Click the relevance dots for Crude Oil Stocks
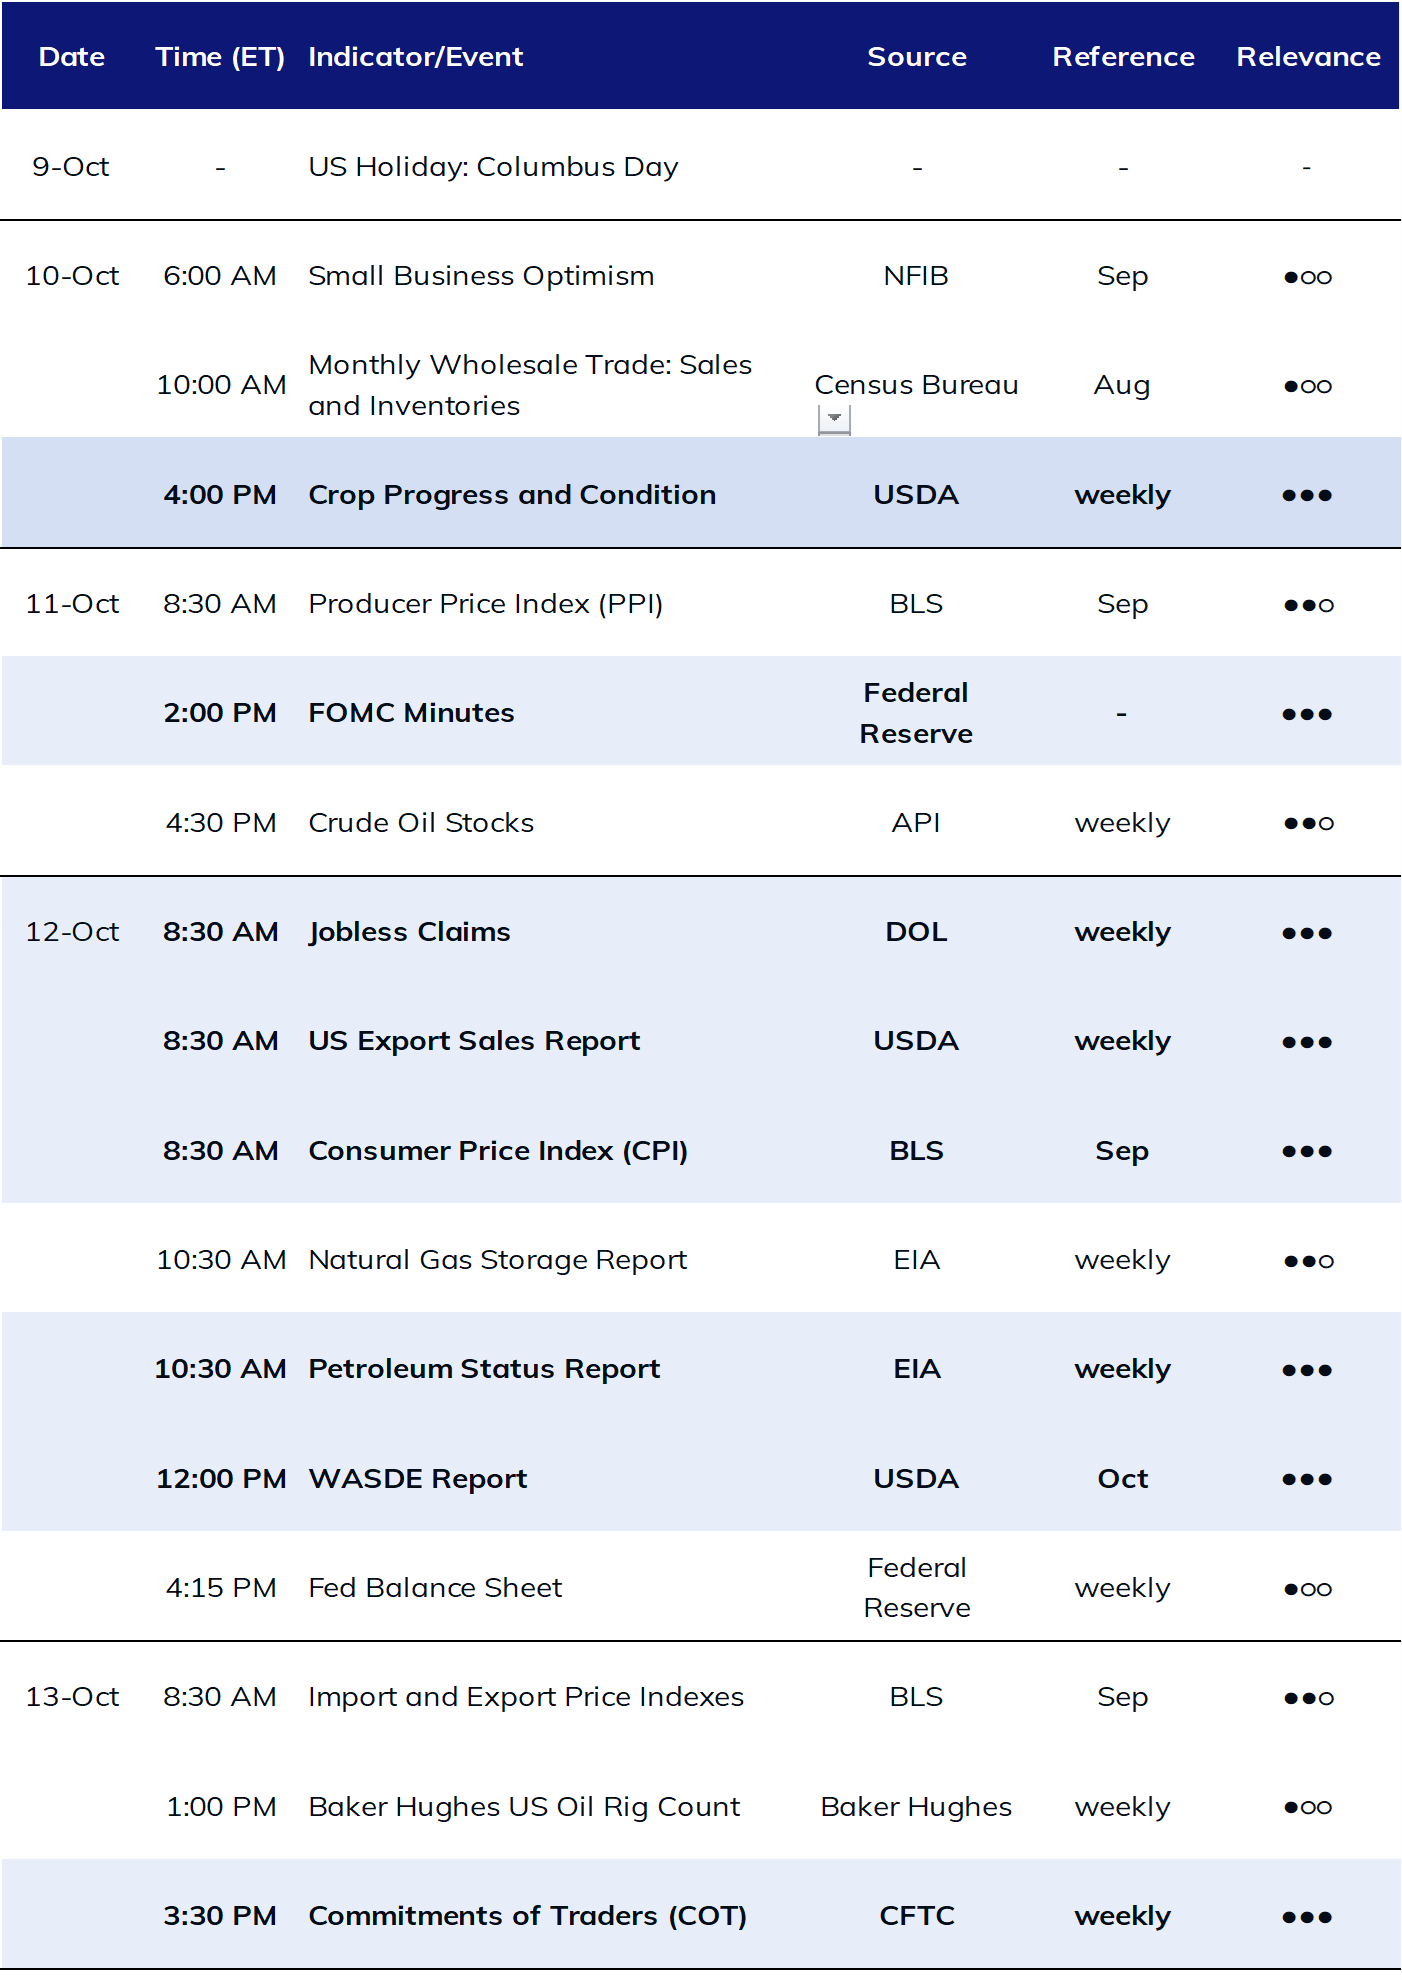1402x1980 pixels. (x=1308, y=823)
